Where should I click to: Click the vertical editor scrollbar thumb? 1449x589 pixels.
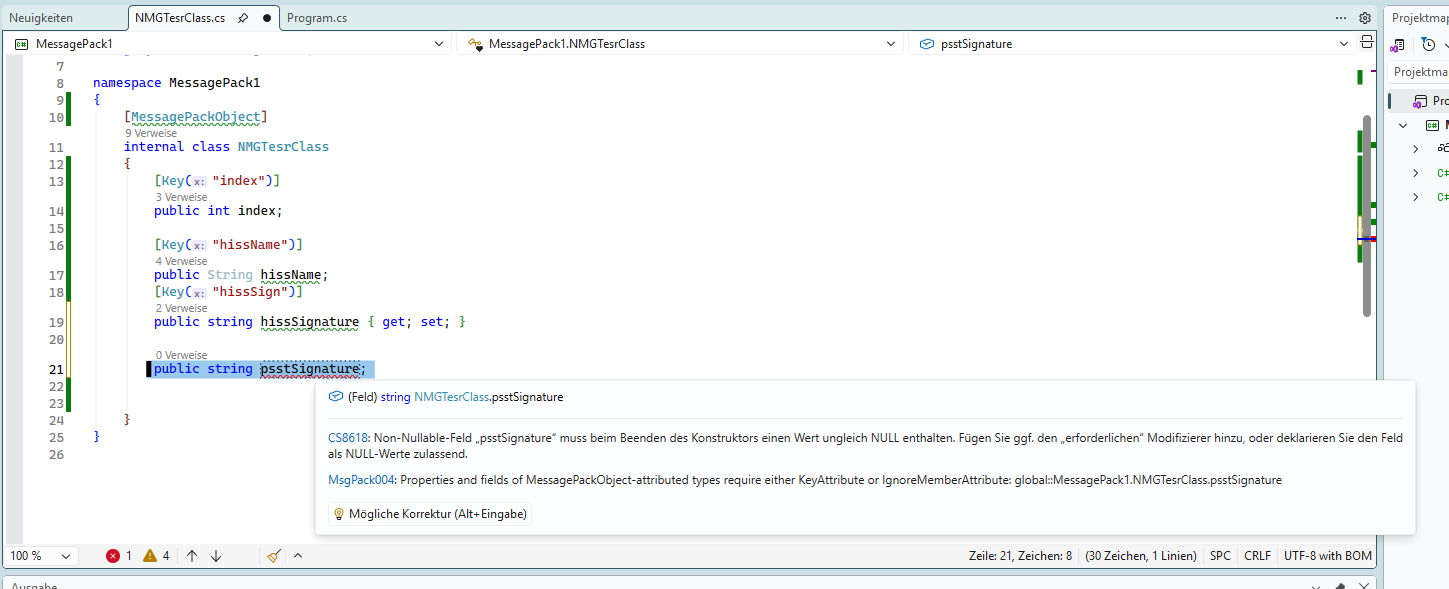[1366, 215]
